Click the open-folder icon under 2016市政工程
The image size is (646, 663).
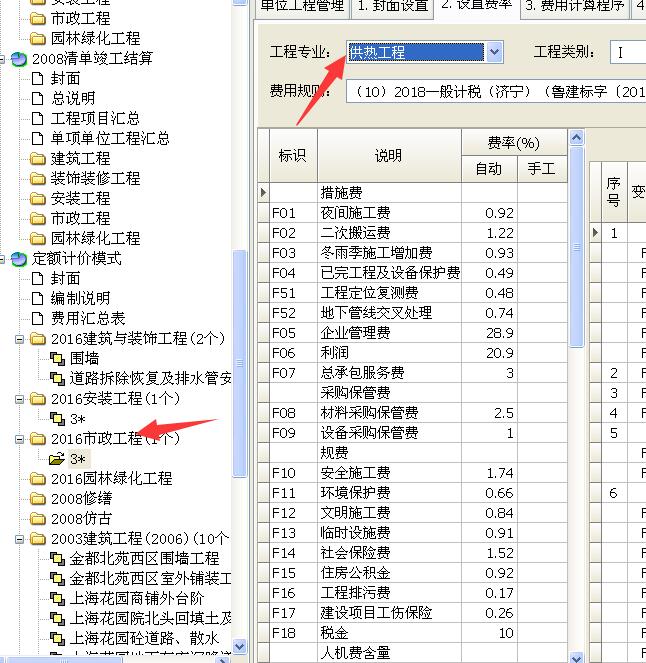57,459
